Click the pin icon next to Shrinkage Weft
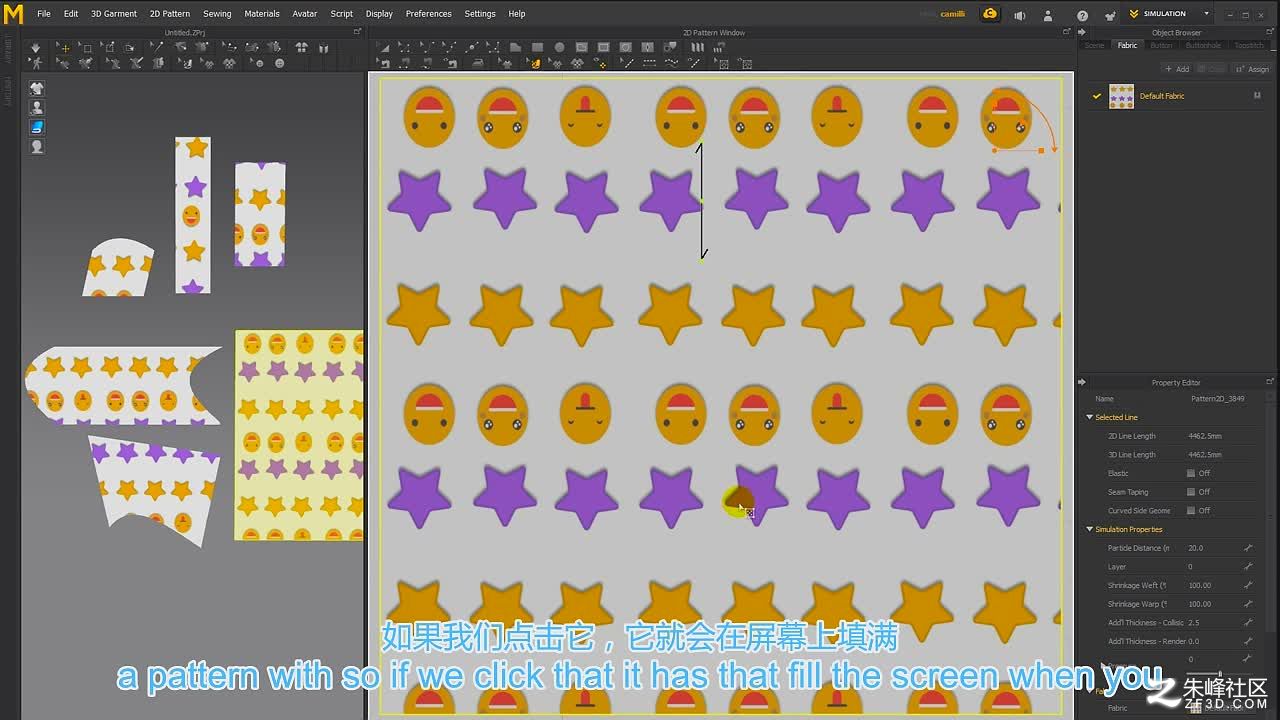Screen dimensions: 1280x720 click(1248, 585)
